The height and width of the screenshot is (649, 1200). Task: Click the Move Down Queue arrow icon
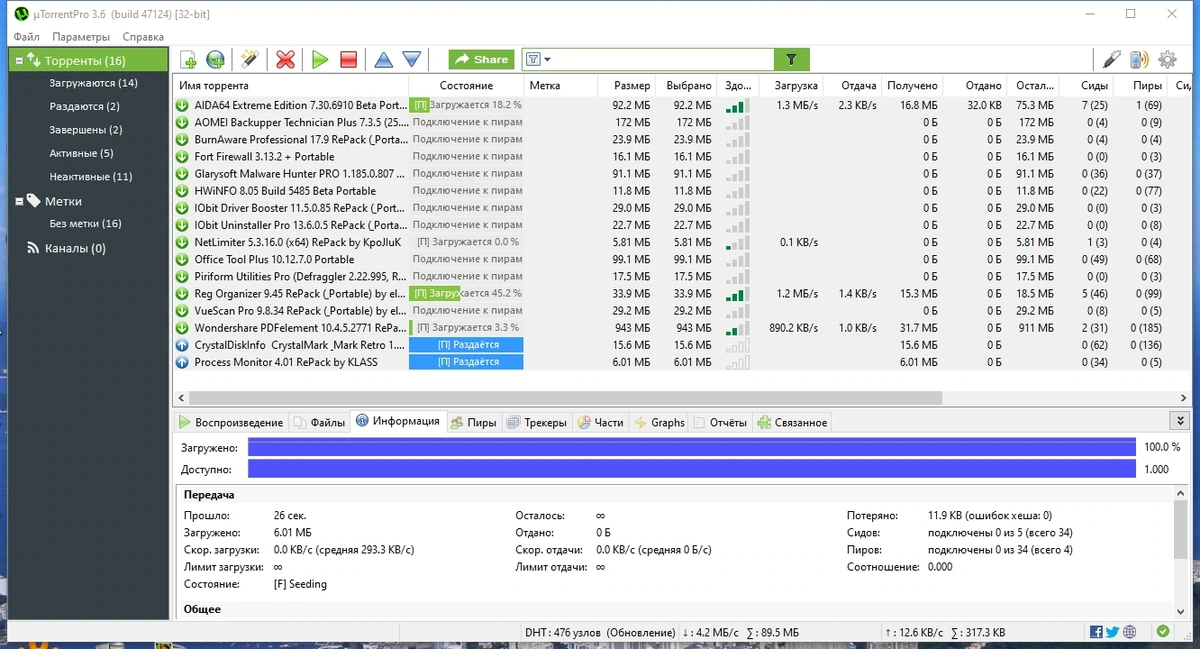(x=412, y=60)
